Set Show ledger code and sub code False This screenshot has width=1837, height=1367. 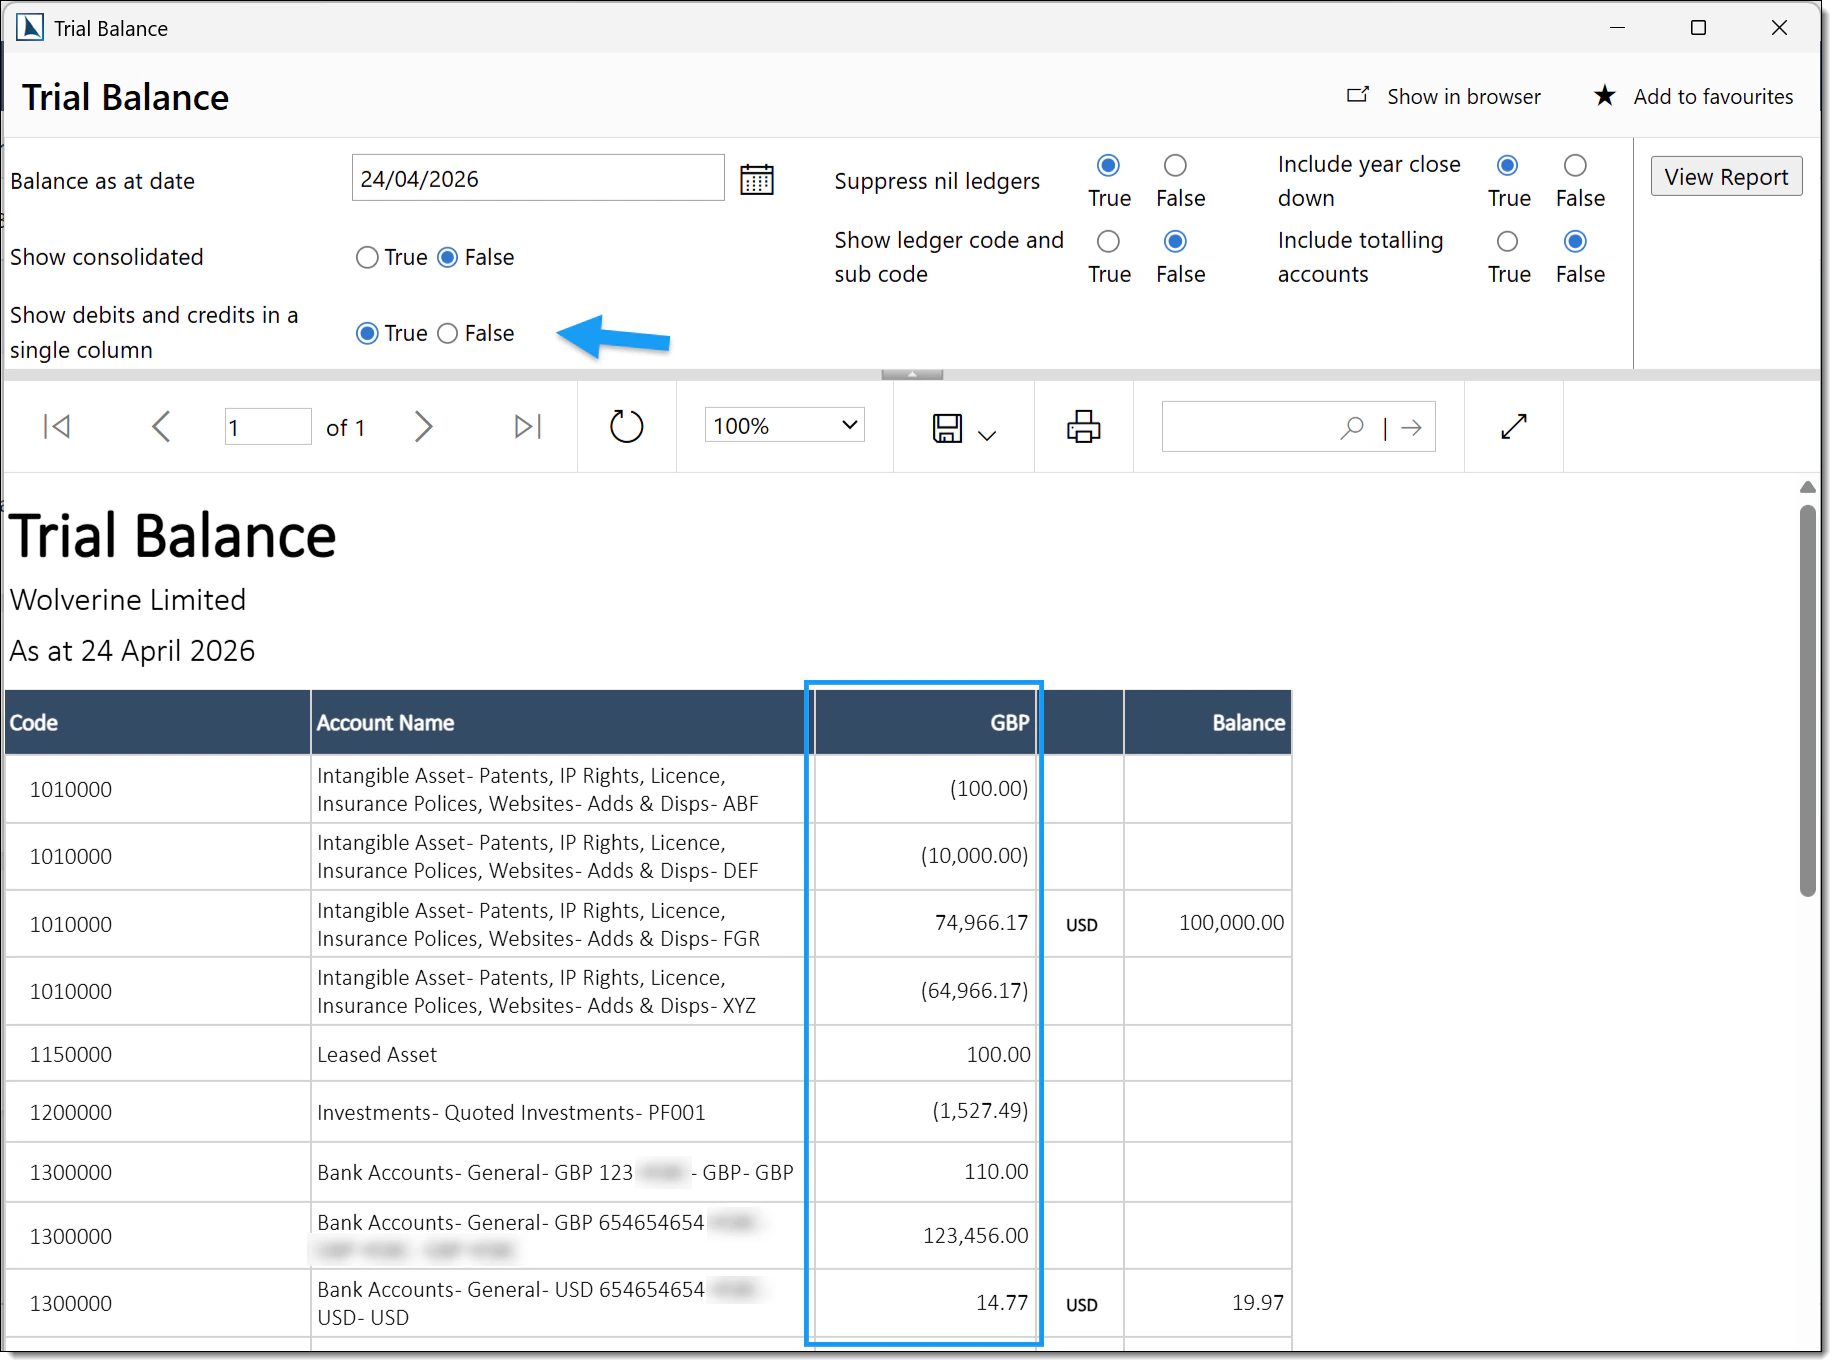[x=1175, y=241]
